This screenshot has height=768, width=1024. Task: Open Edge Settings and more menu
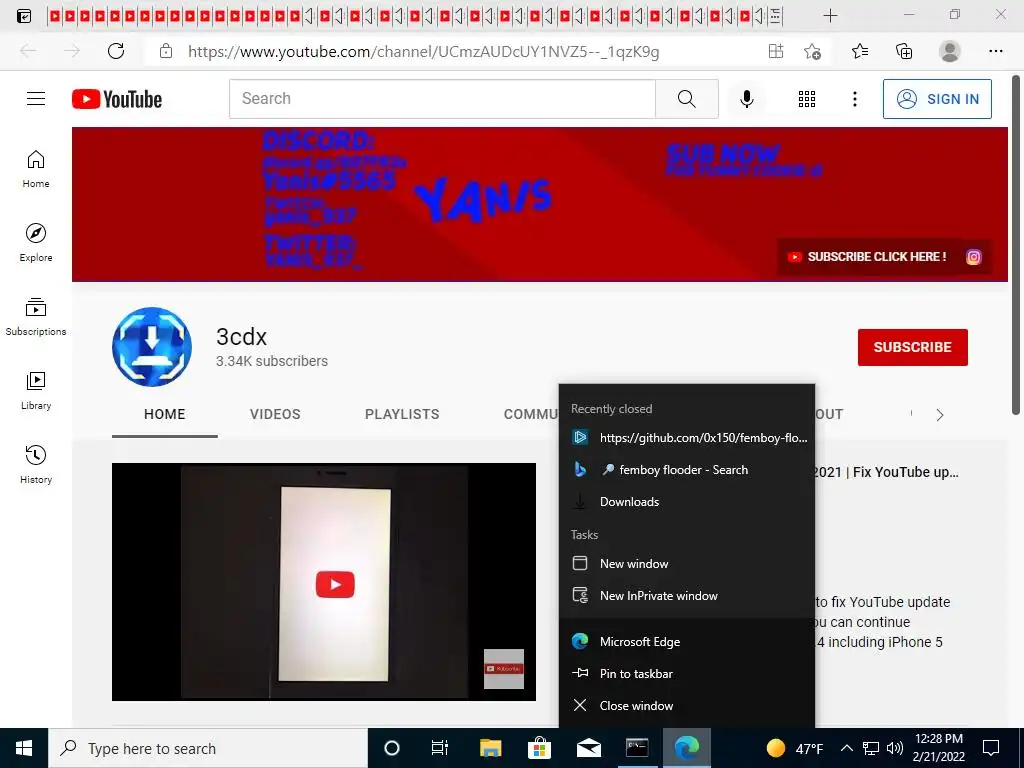[995, 51]
